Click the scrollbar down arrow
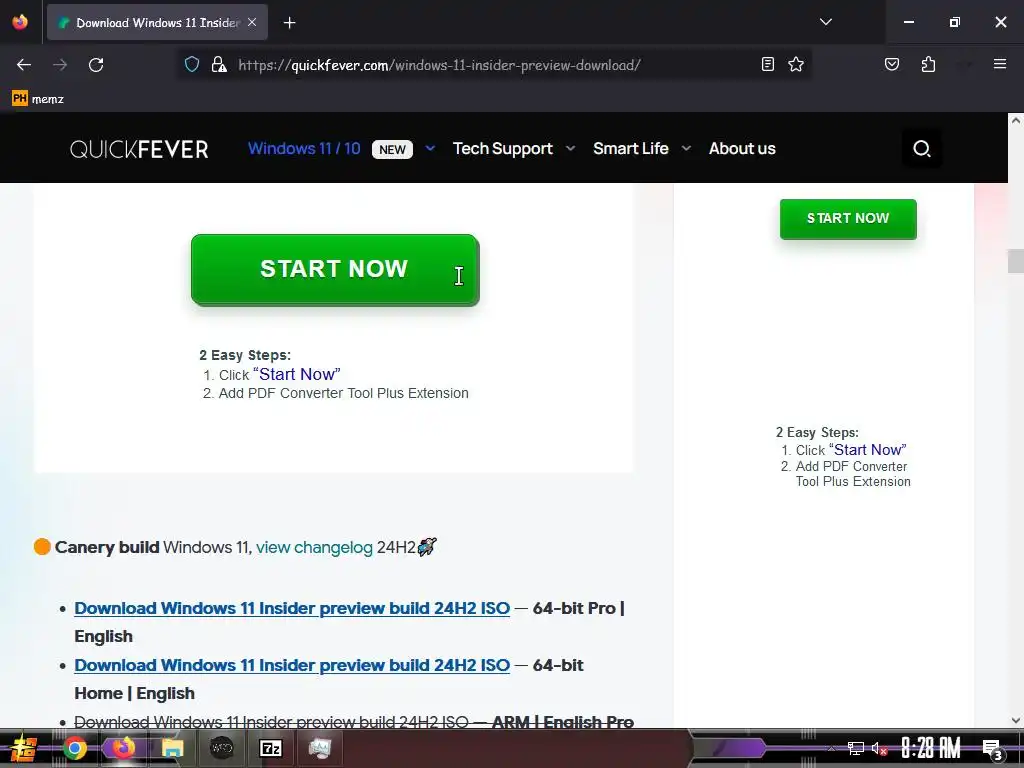Image resolution: width=1024 pixels, height=768 pixels. point(1016,720)
